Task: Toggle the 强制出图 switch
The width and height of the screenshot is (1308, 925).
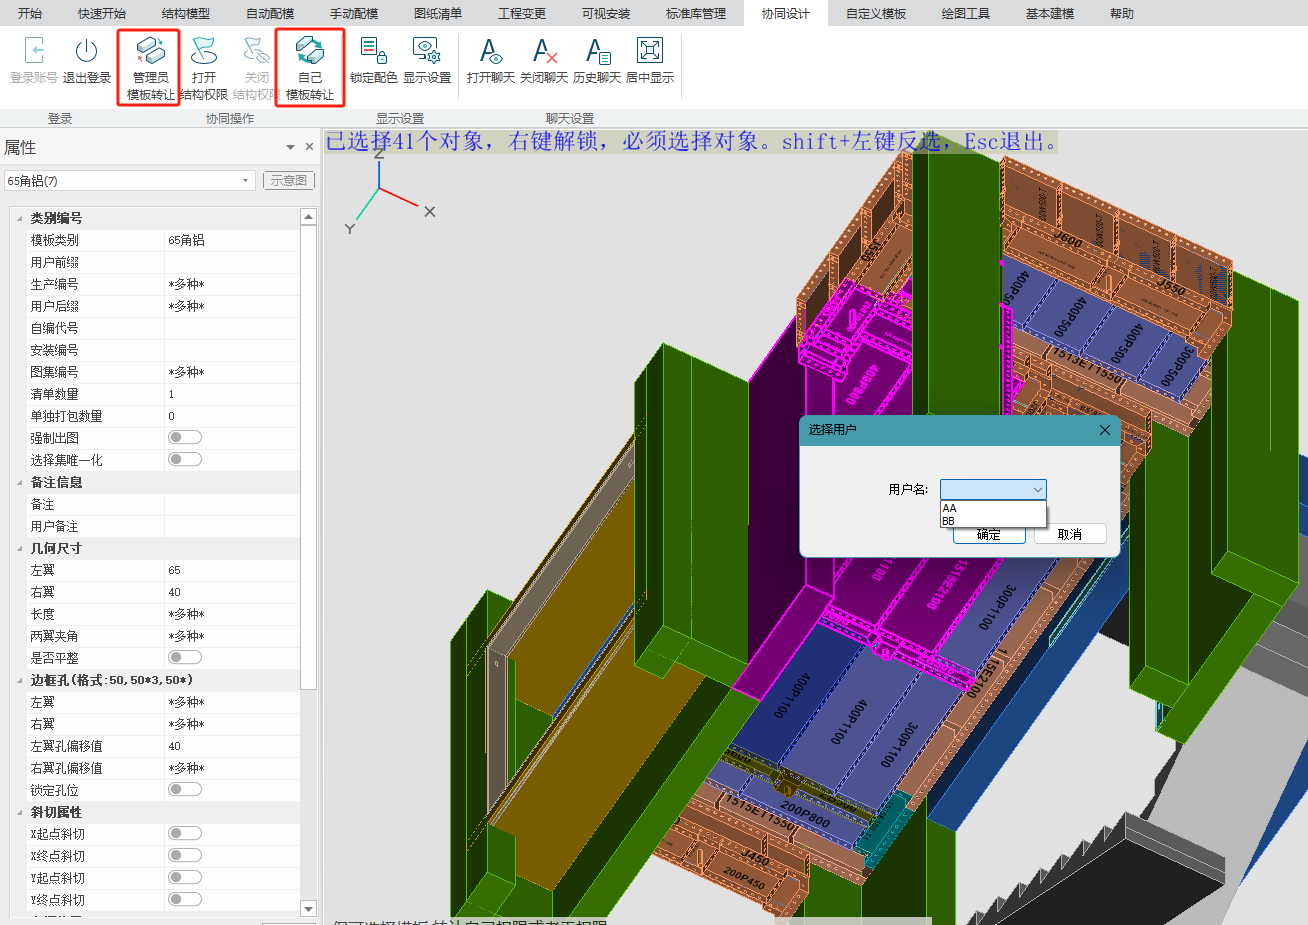Action: click(185, 437)
